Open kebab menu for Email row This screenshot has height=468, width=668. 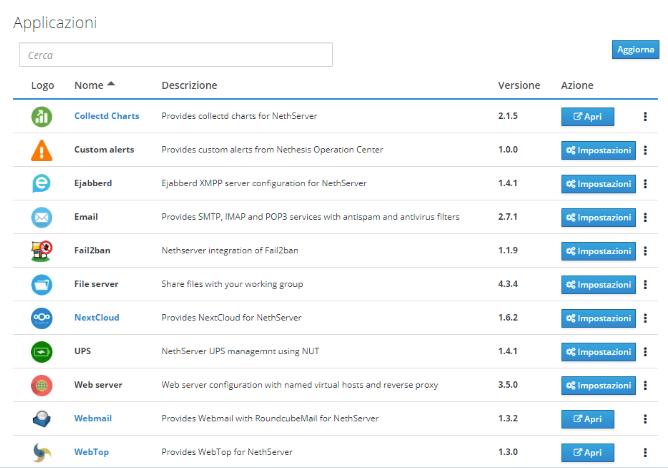[645, 217]
